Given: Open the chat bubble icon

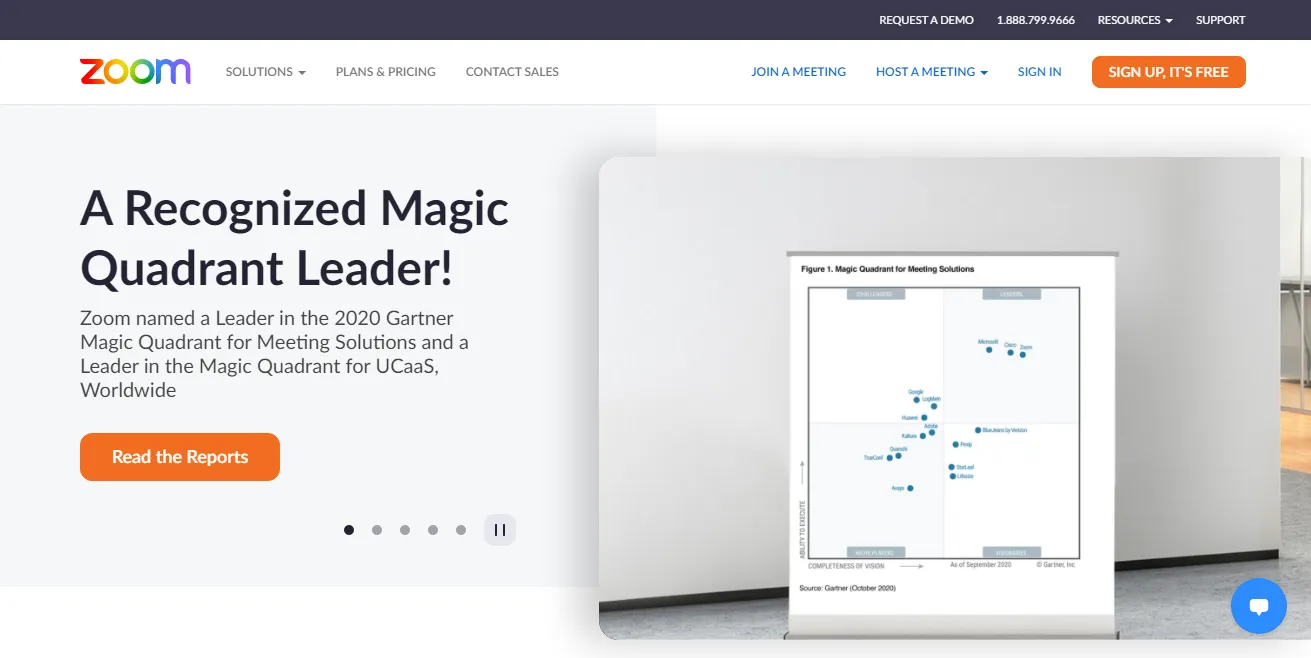Looking at the screenshot, I should pos(1259,606).
